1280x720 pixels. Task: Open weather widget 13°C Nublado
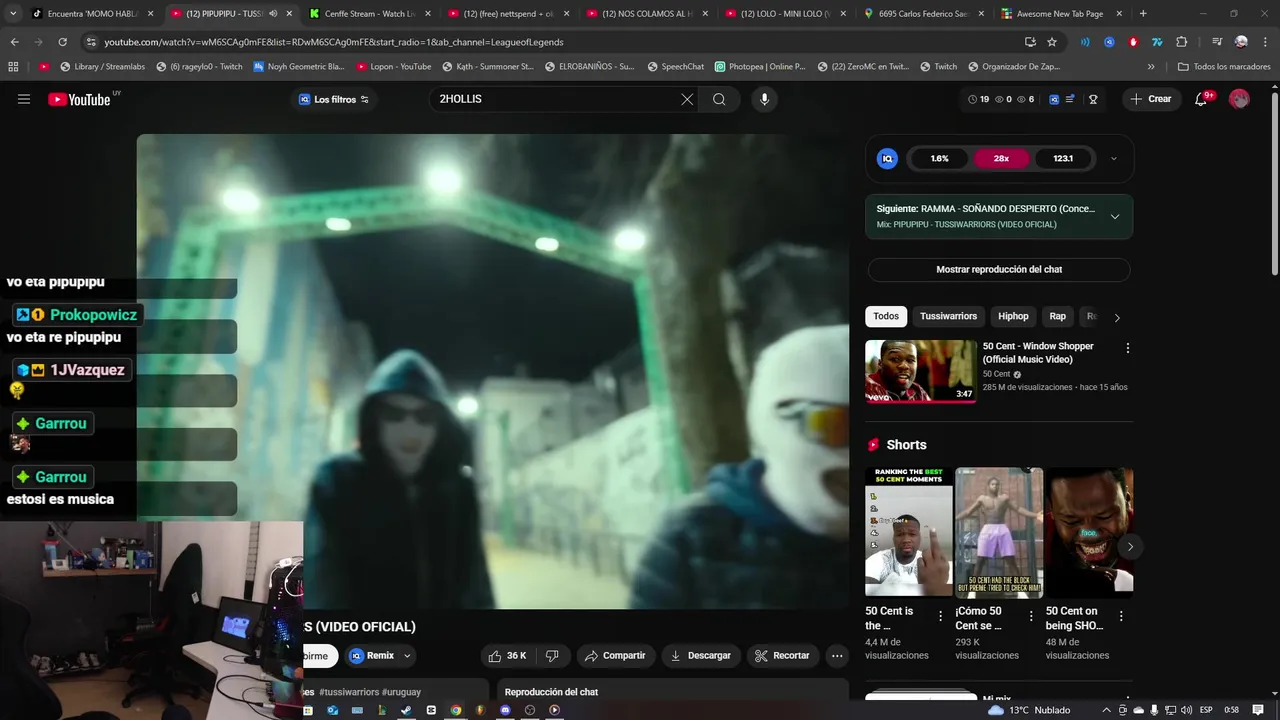tap(1029, 710)
